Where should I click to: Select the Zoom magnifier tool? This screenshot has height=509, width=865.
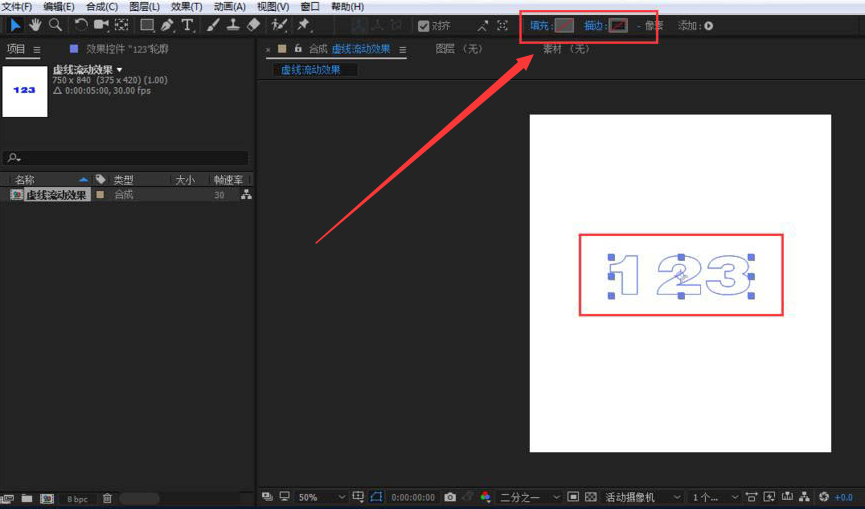point(55,25)
